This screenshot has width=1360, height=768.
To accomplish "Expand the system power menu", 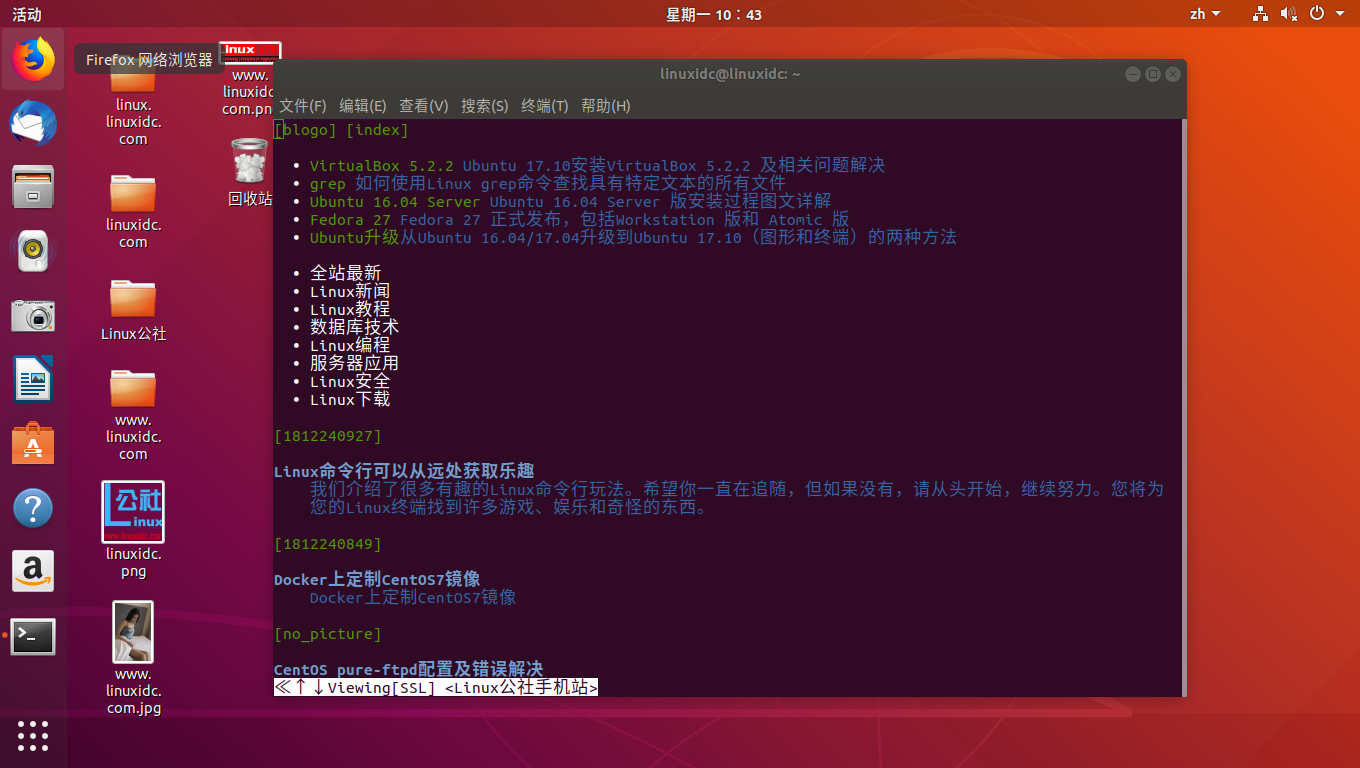I will (1317, 13).
